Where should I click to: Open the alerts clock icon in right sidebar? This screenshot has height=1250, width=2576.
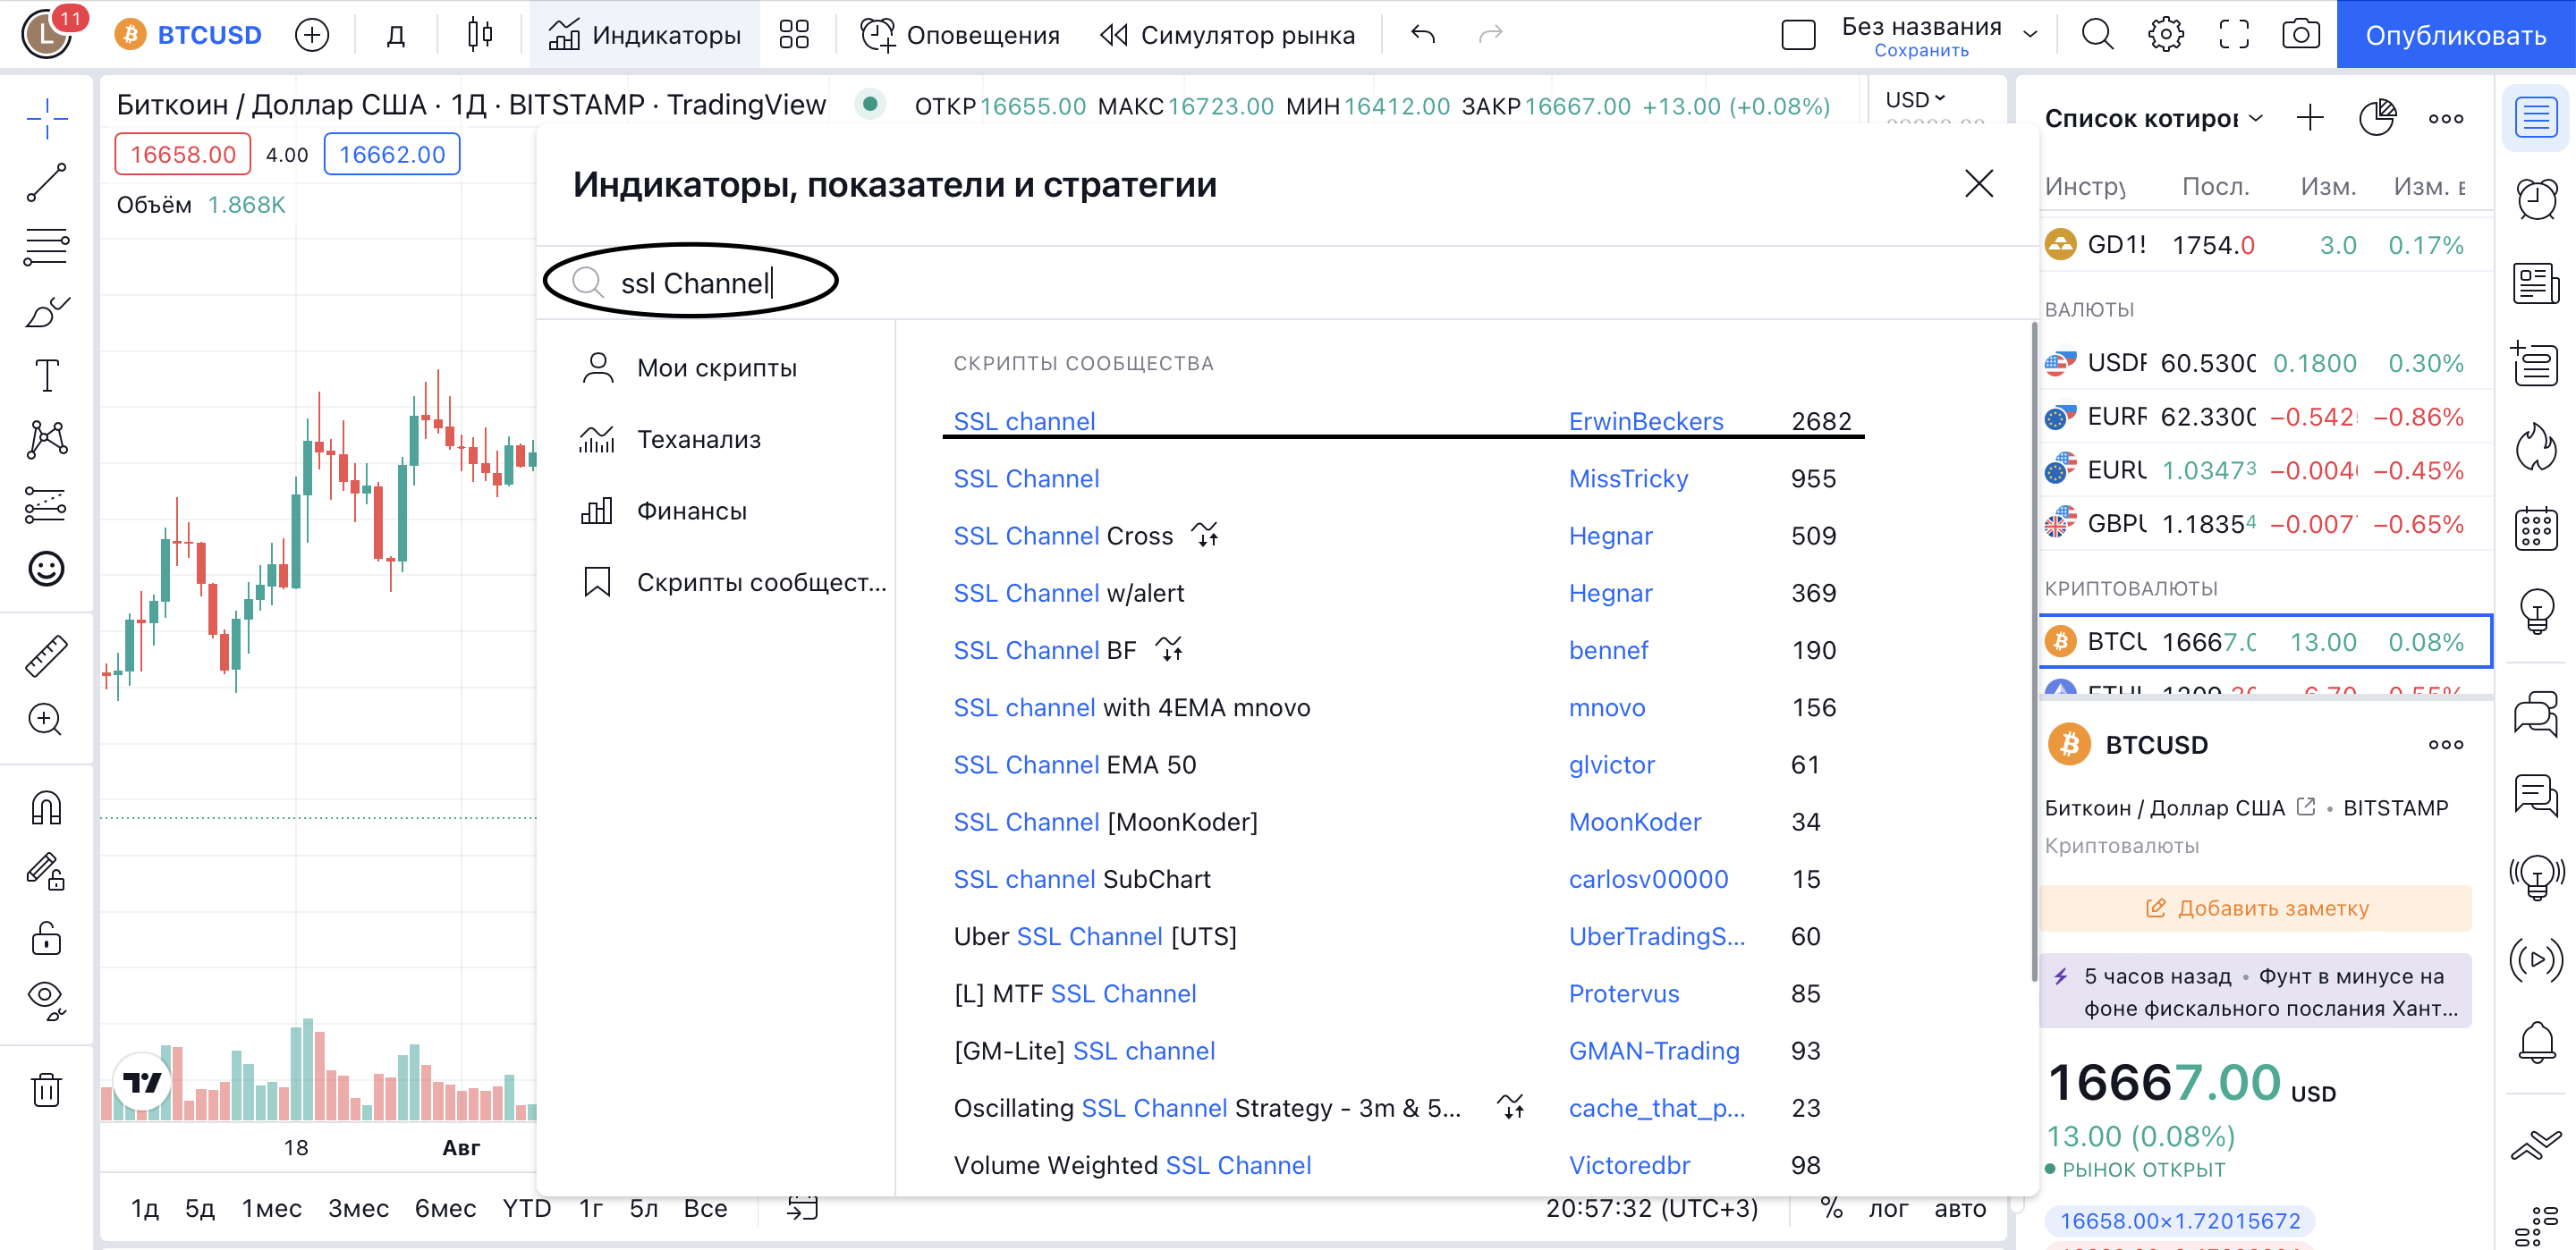(x=2536, y=199)
